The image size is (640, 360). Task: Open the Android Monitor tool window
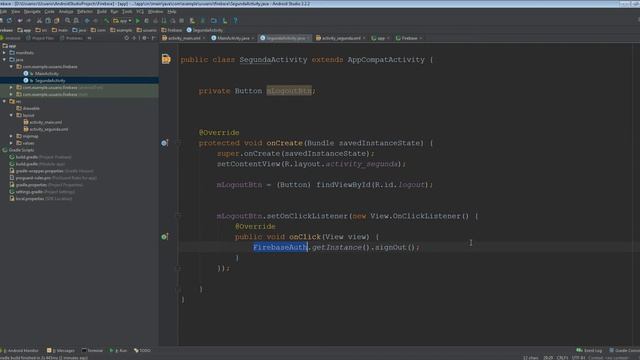[20, 350]
